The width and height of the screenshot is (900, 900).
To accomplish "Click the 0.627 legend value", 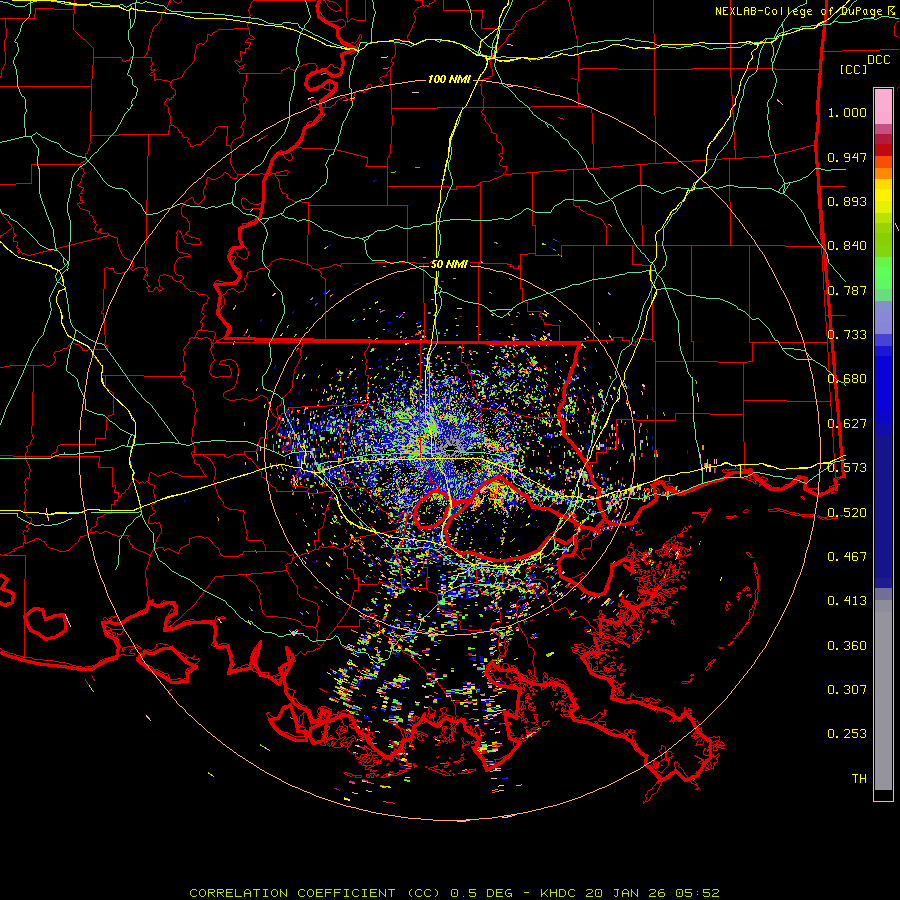I will coord(847,424).
